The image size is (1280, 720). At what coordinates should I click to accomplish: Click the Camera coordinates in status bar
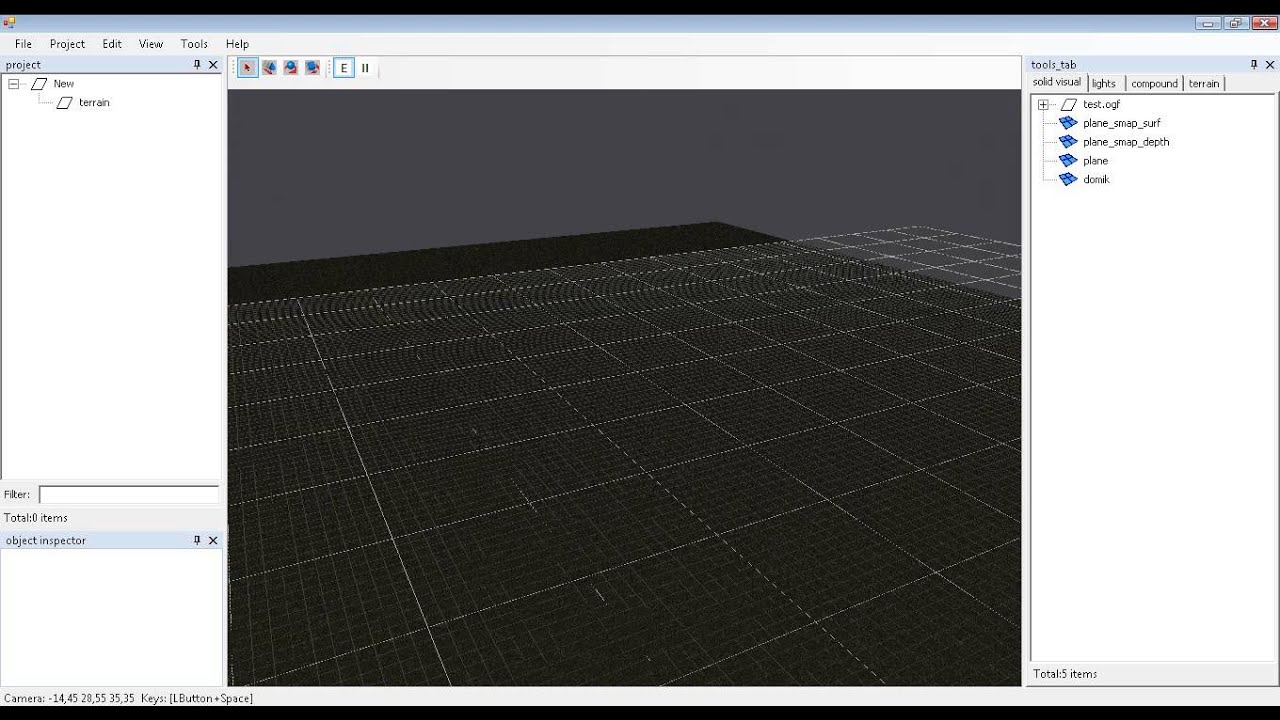click(69, 698)
